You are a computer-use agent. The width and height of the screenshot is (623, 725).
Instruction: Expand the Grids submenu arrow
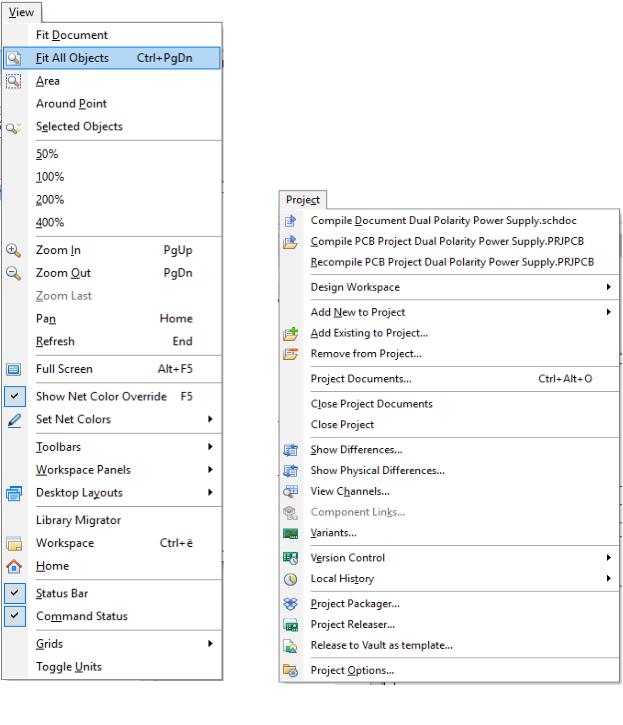pyautogui.click(x=210, y=644)
